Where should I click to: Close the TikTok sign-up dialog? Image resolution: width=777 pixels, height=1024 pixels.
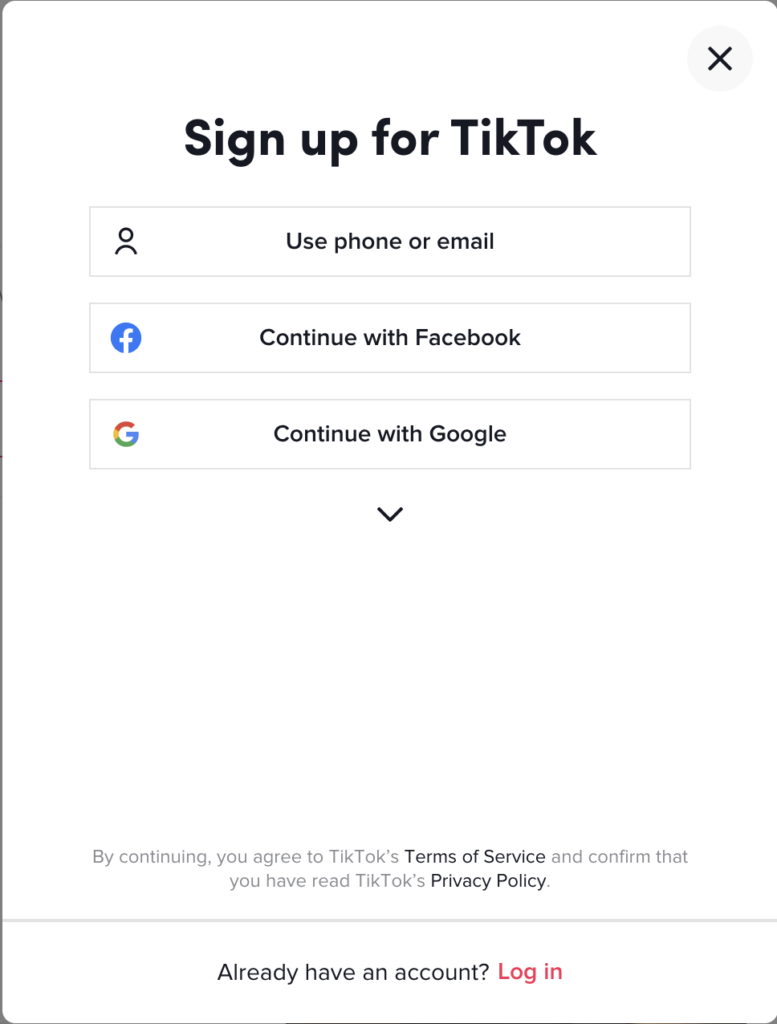719,59
